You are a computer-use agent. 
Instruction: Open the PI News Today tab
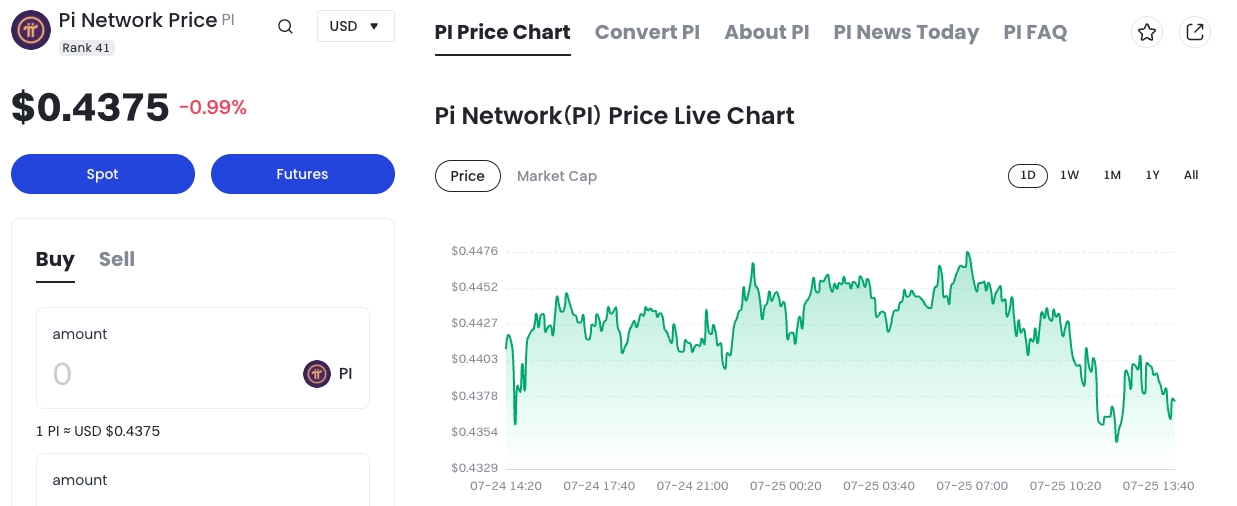point(906,32)
